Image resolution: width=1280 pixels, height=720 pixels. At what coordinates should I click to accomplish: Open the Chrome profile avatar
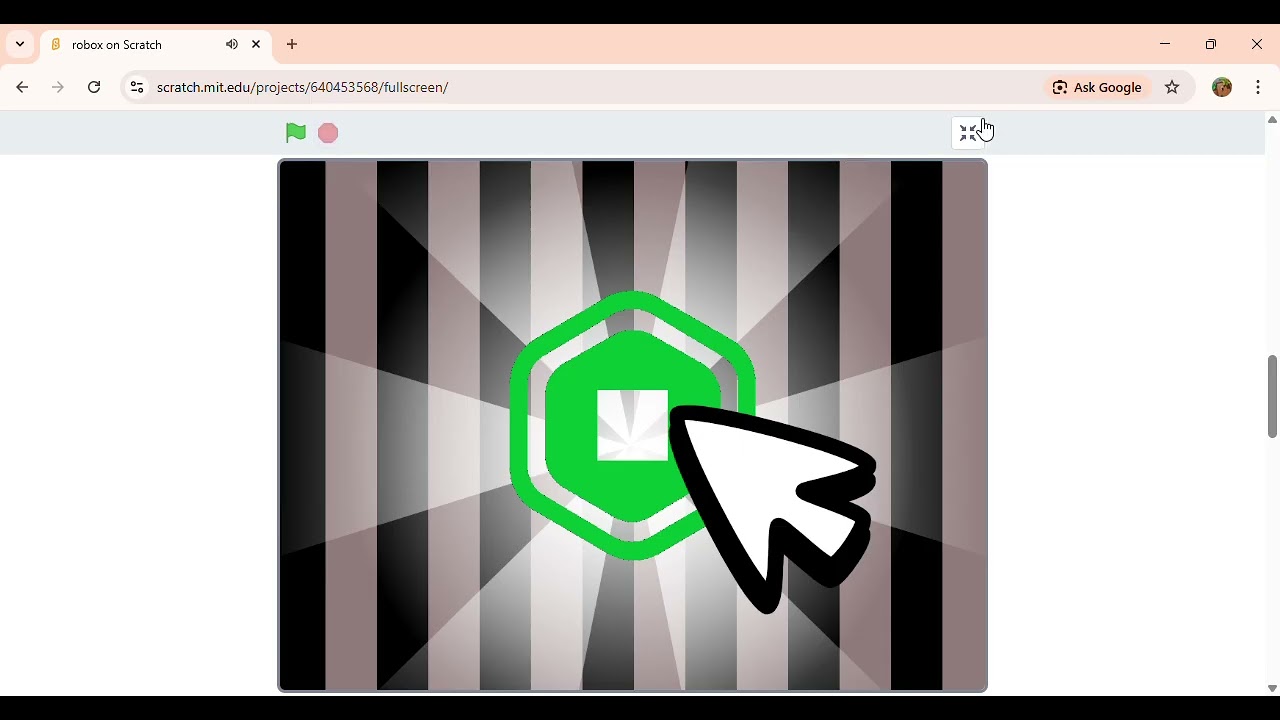(x=1222, y=87)
